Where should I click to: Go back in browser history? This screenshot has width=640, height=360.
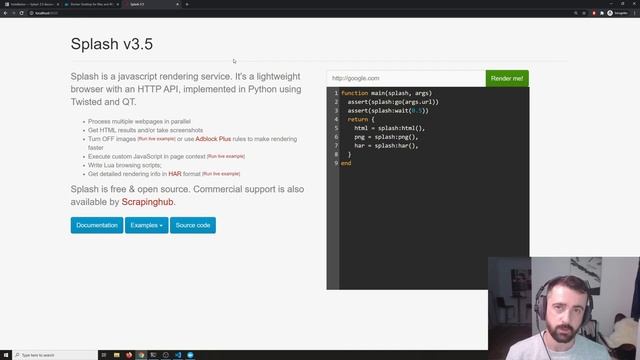5,13
